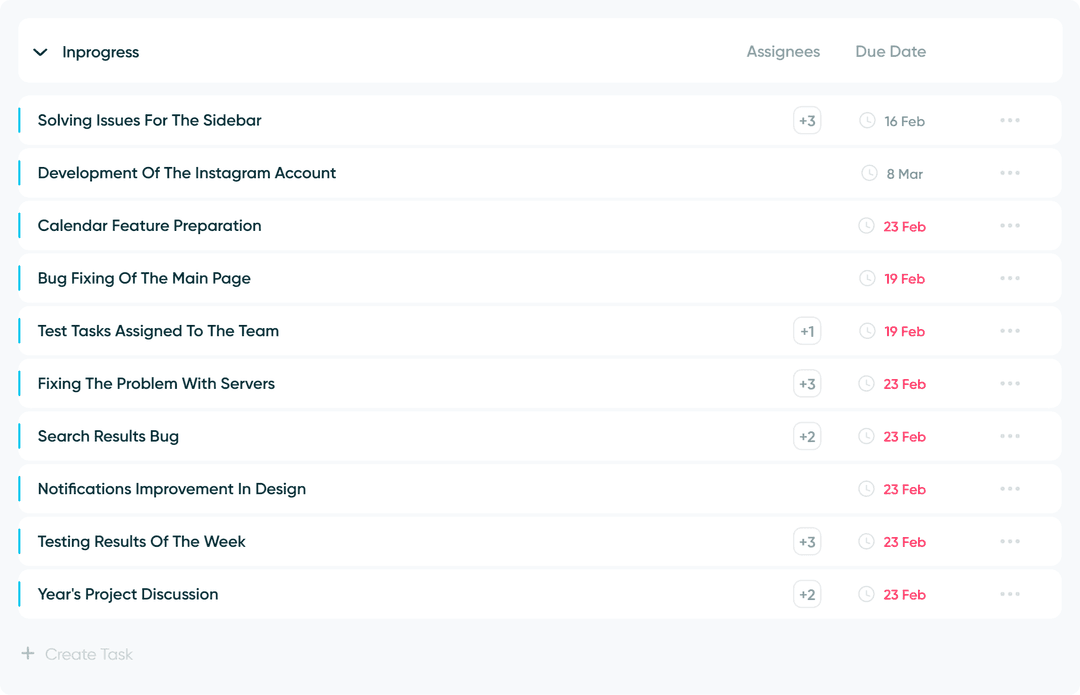Click 23 Feb date of Calendar Feature Preparation
The width and height of the screenshot is (1080, 695).
click(x=904, y=227)
